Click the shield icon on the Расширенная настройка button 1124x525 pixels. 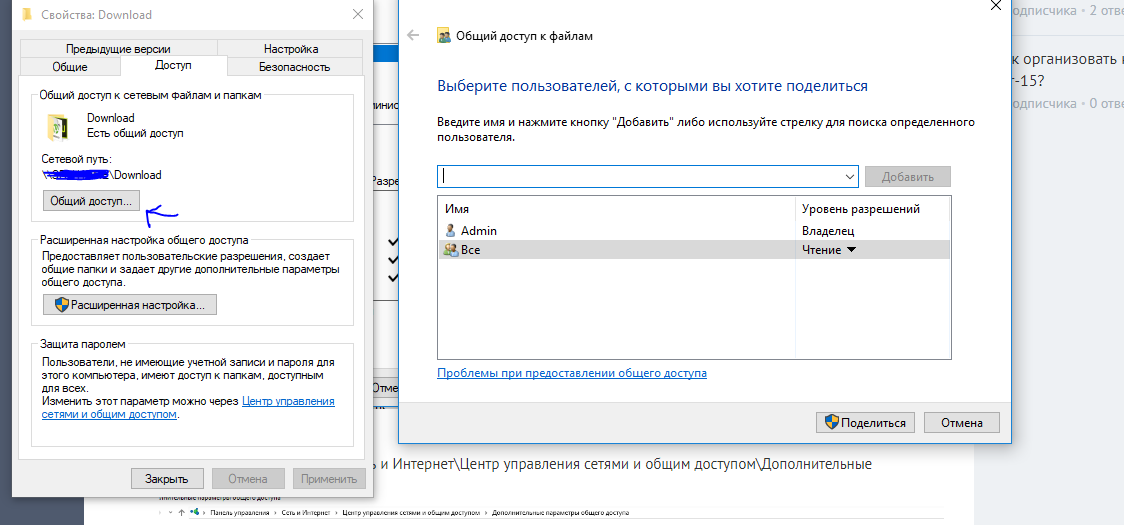coord(62,304)
